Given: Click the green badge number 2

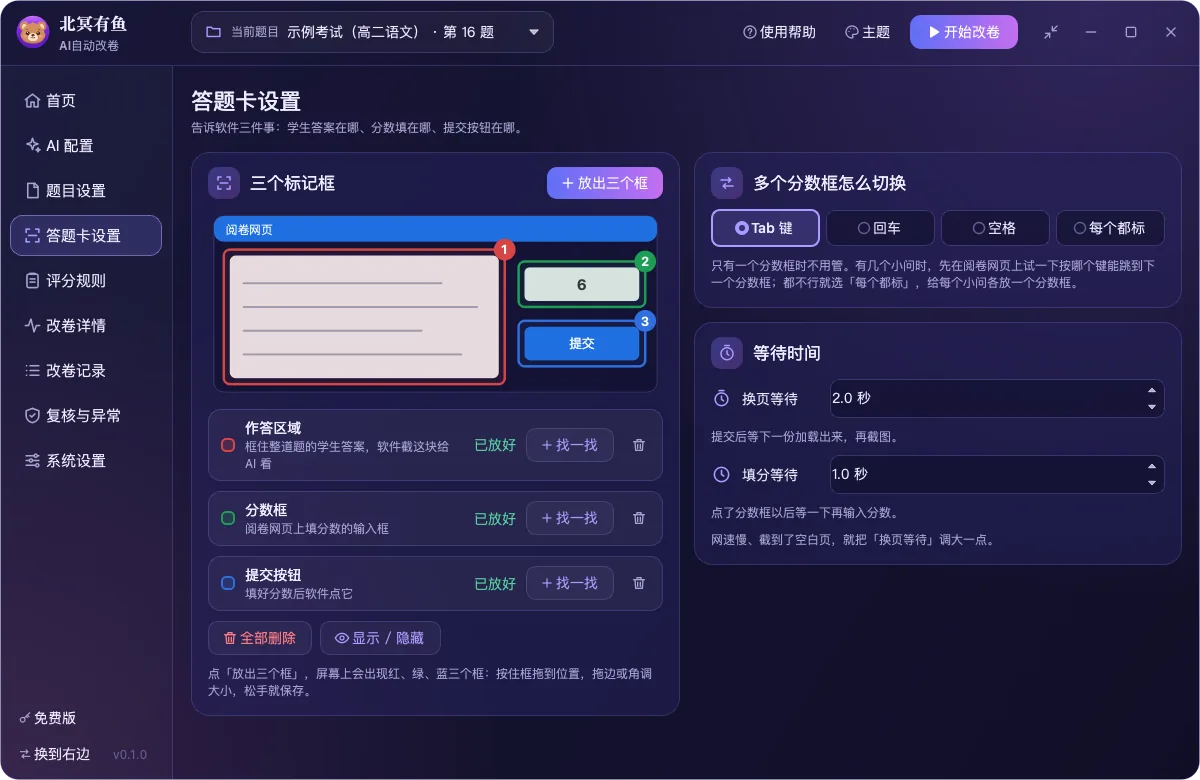Looking at the screenshot, I should [645, 262].
